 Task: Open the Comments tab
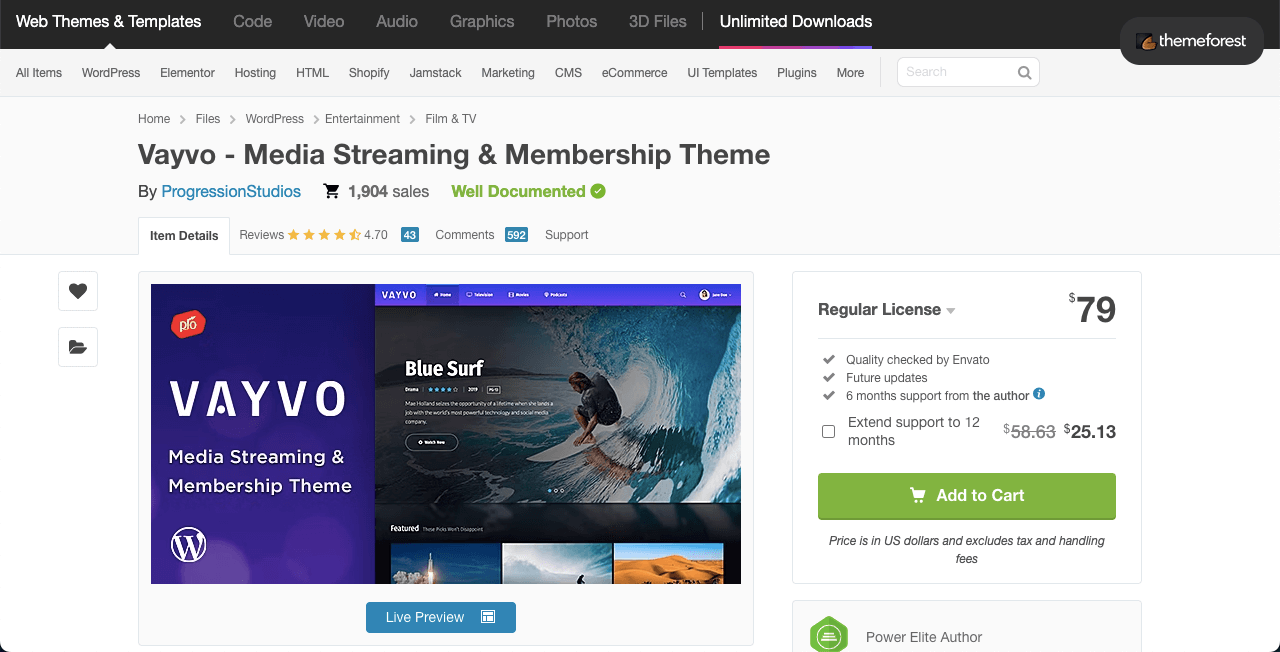click(x=465, y=235)
